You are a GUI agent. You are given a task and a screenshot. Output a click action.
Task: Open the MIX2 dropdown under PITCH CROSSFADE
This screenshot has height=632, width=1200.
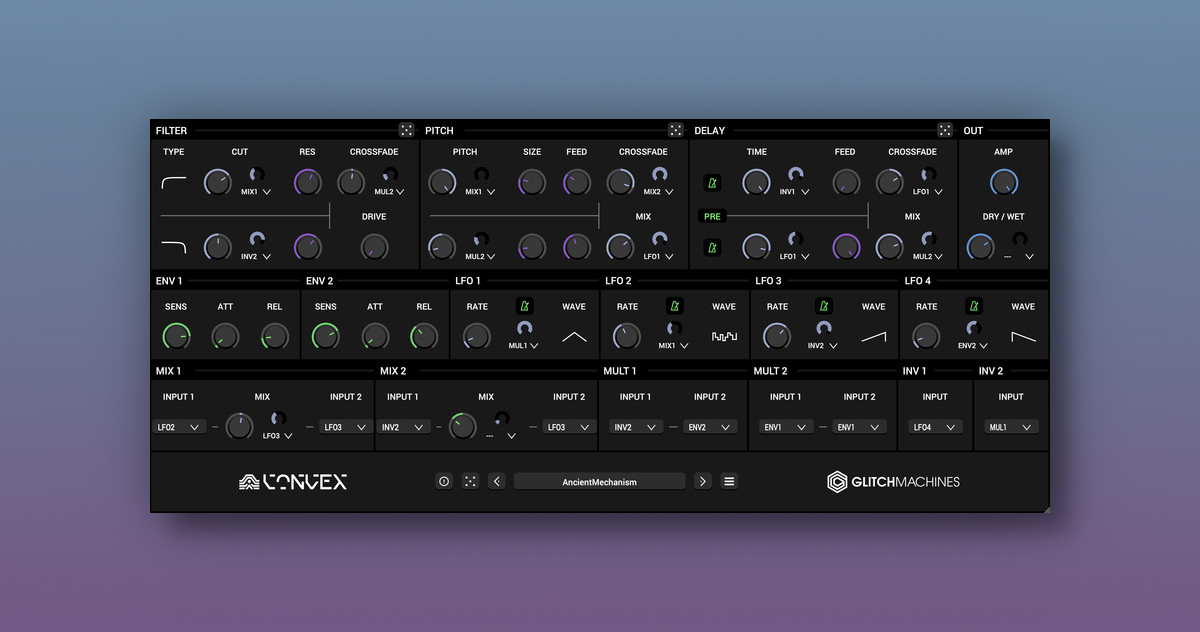pos(659,192)
